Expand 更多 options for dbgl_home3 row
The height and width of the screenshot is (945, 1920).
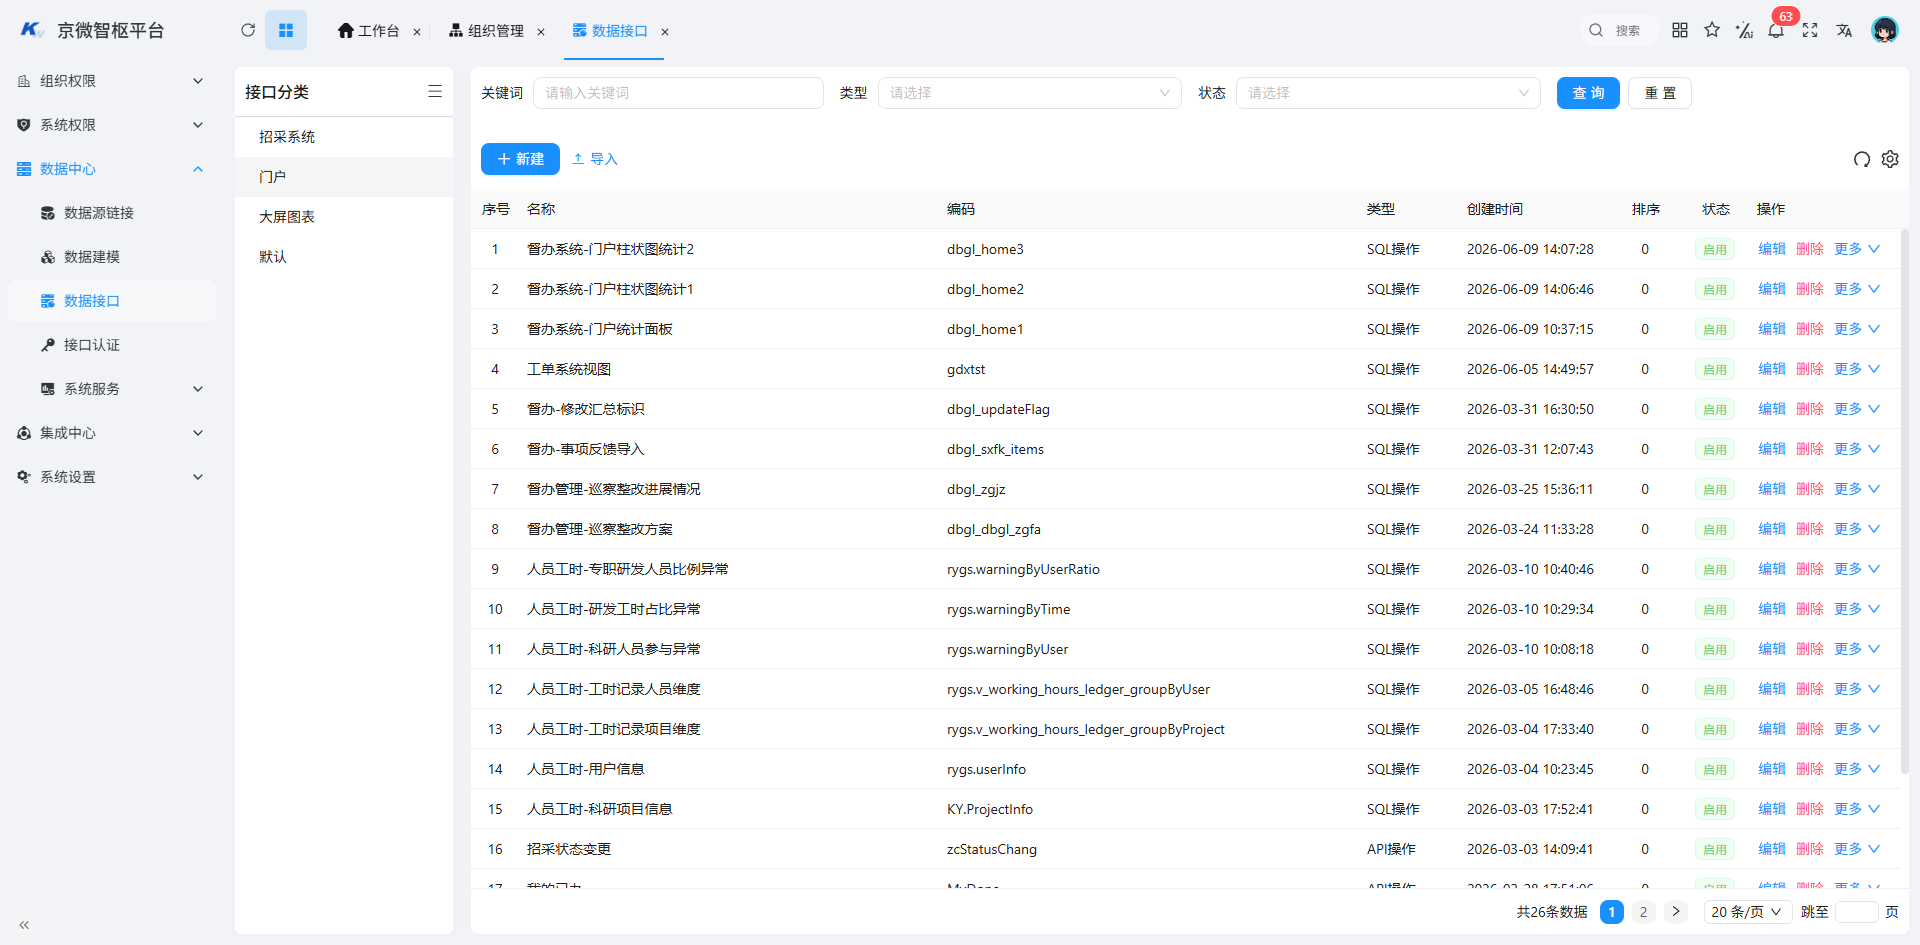[1857, 249]
